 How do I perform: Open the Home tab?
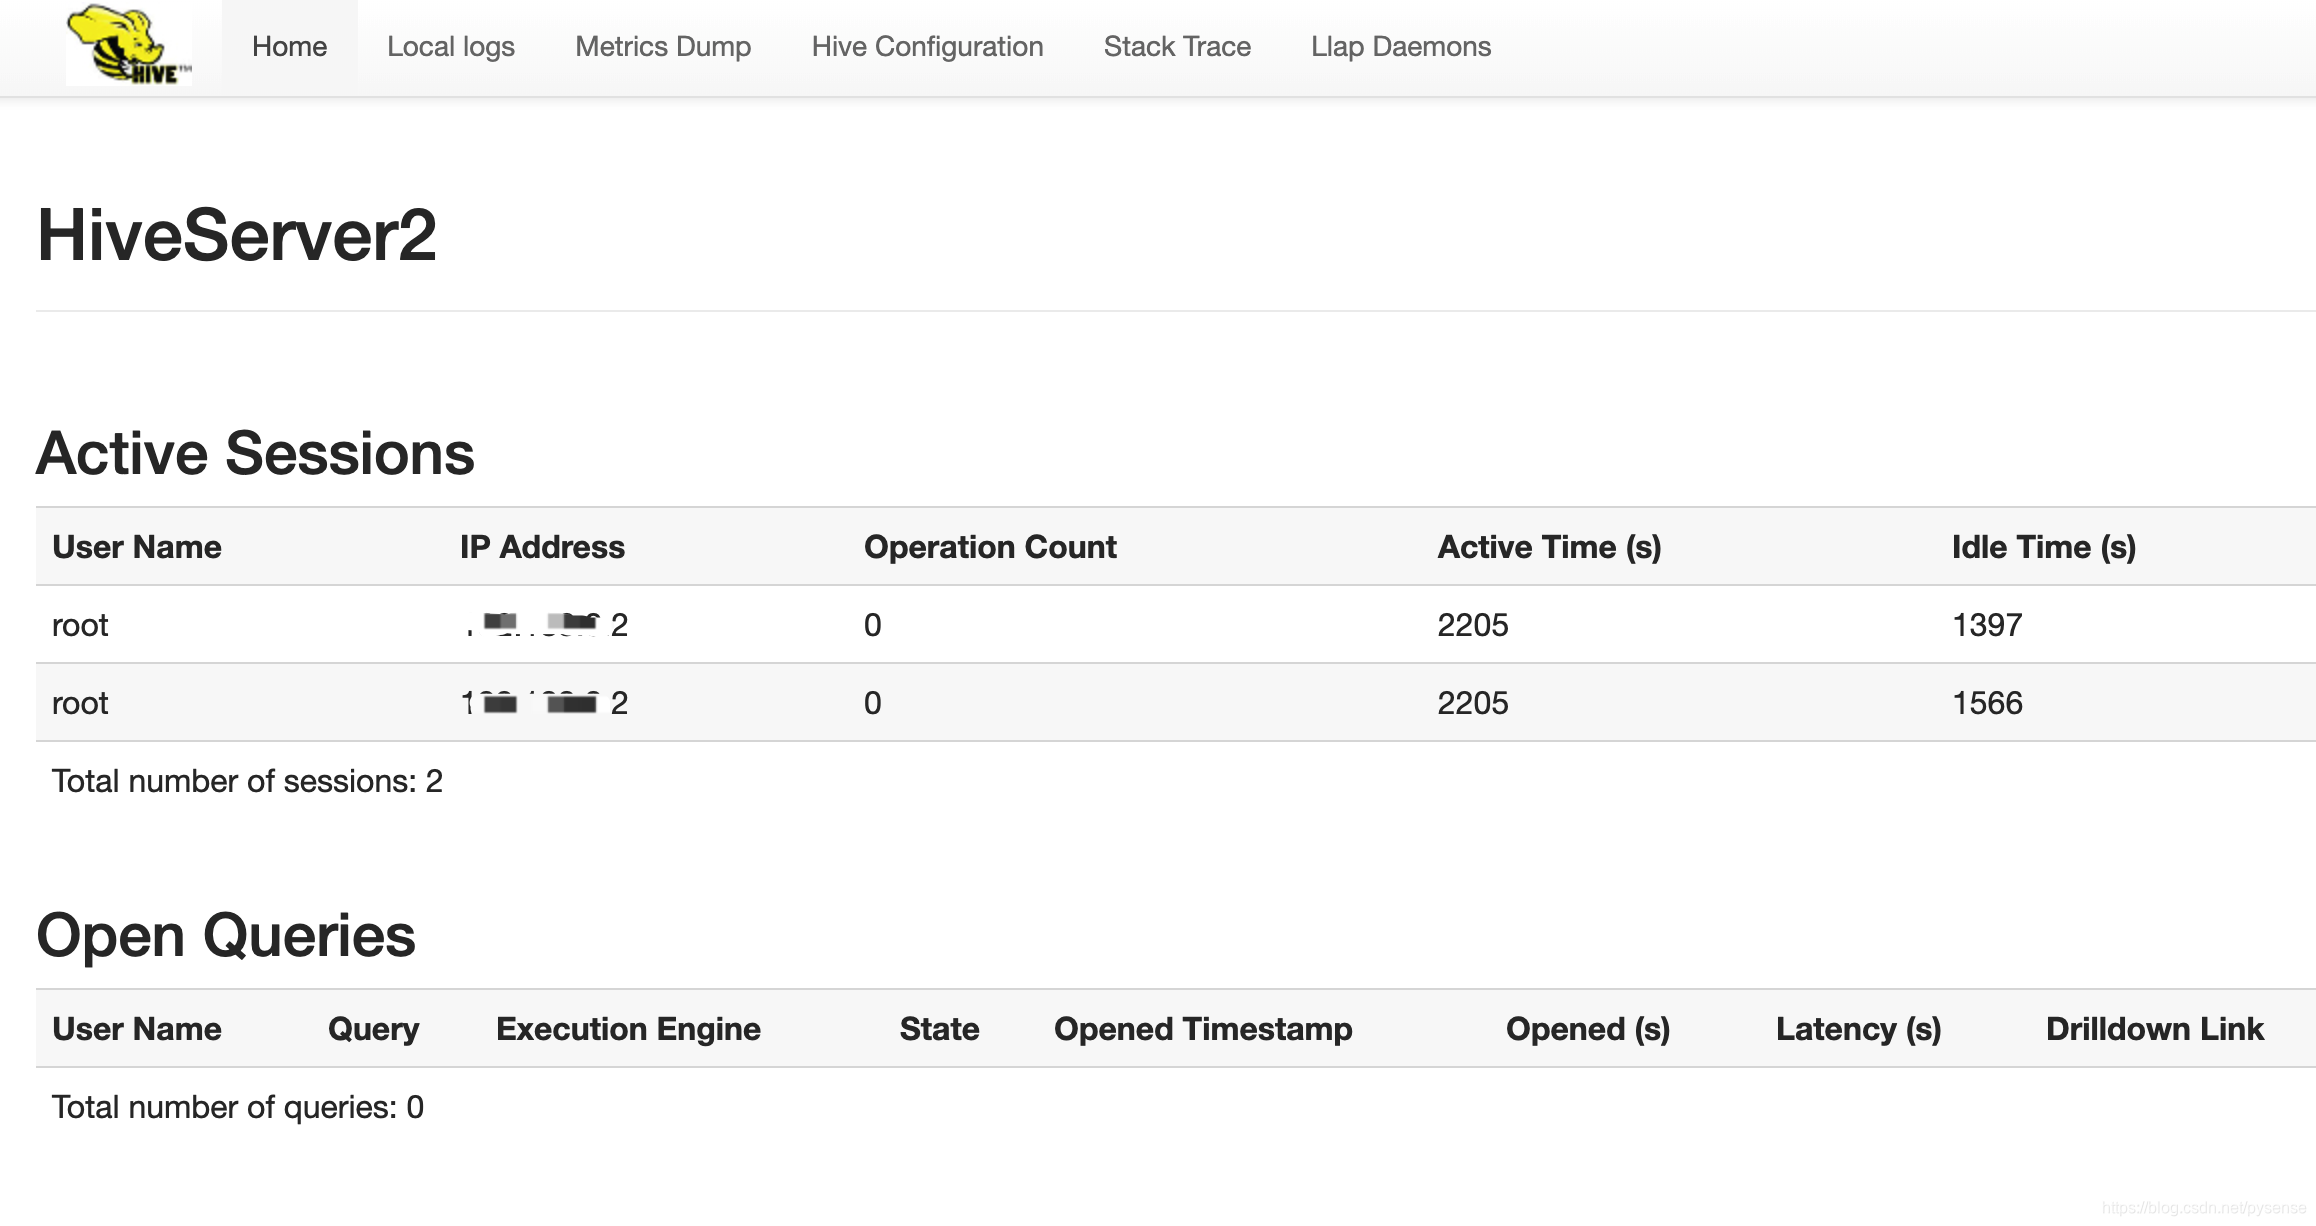click(289, 47)
